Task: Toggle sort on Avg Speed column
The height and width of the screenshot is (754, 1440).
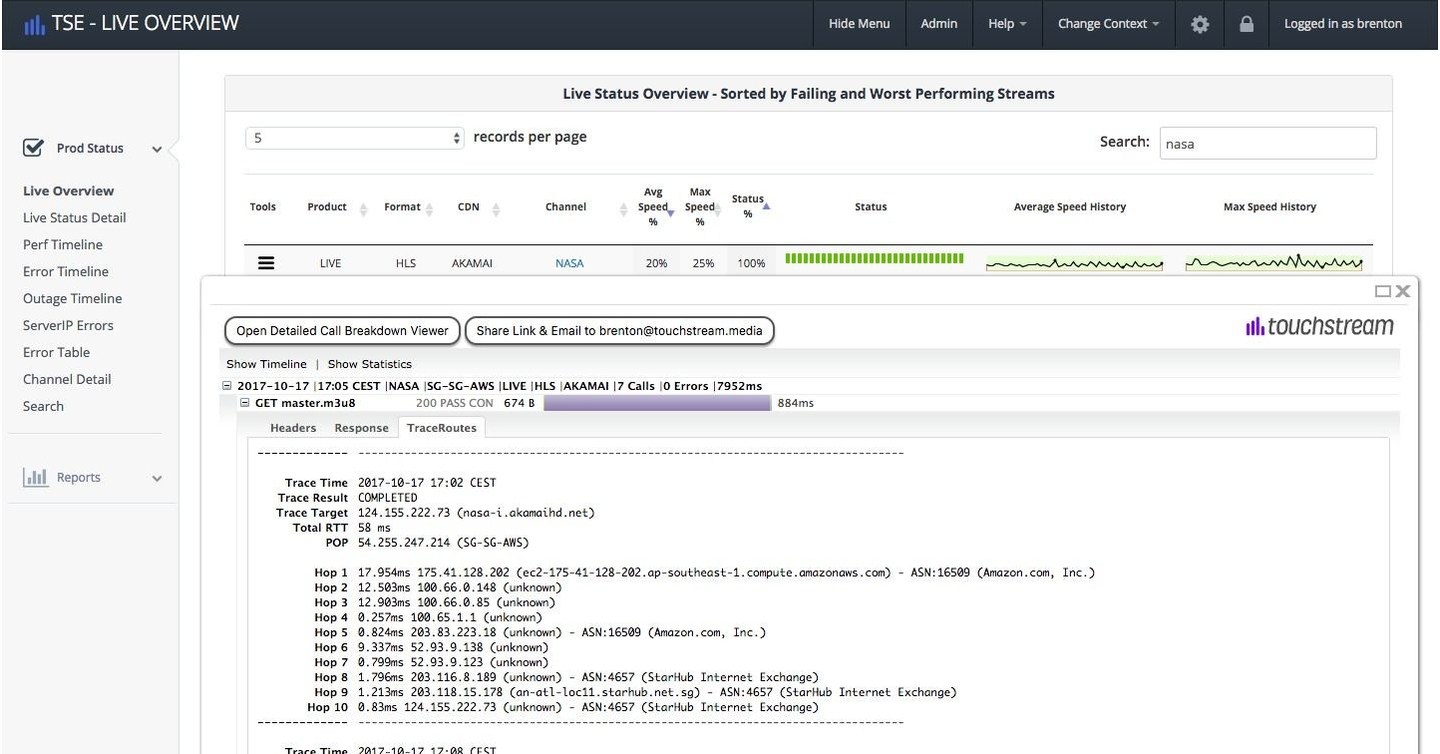Action: coord(653,206)
